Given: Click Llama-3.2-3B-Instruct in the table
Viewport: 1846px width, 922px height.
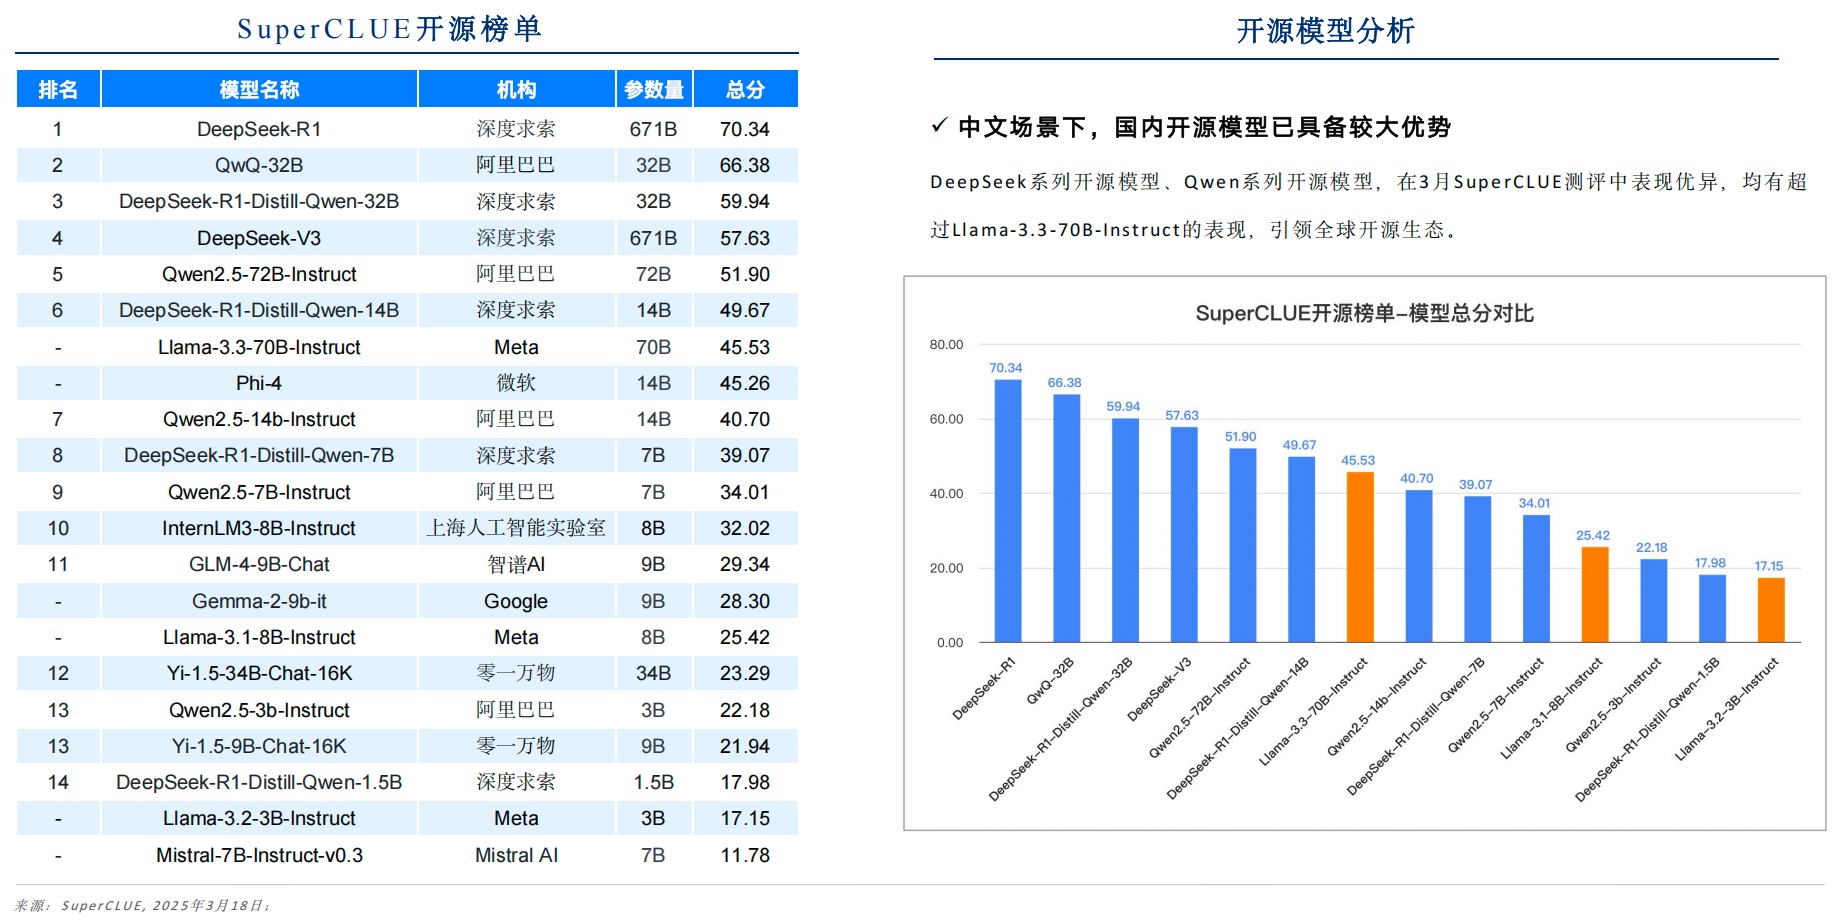Looking at the screenshot, I should pos(259,818).
